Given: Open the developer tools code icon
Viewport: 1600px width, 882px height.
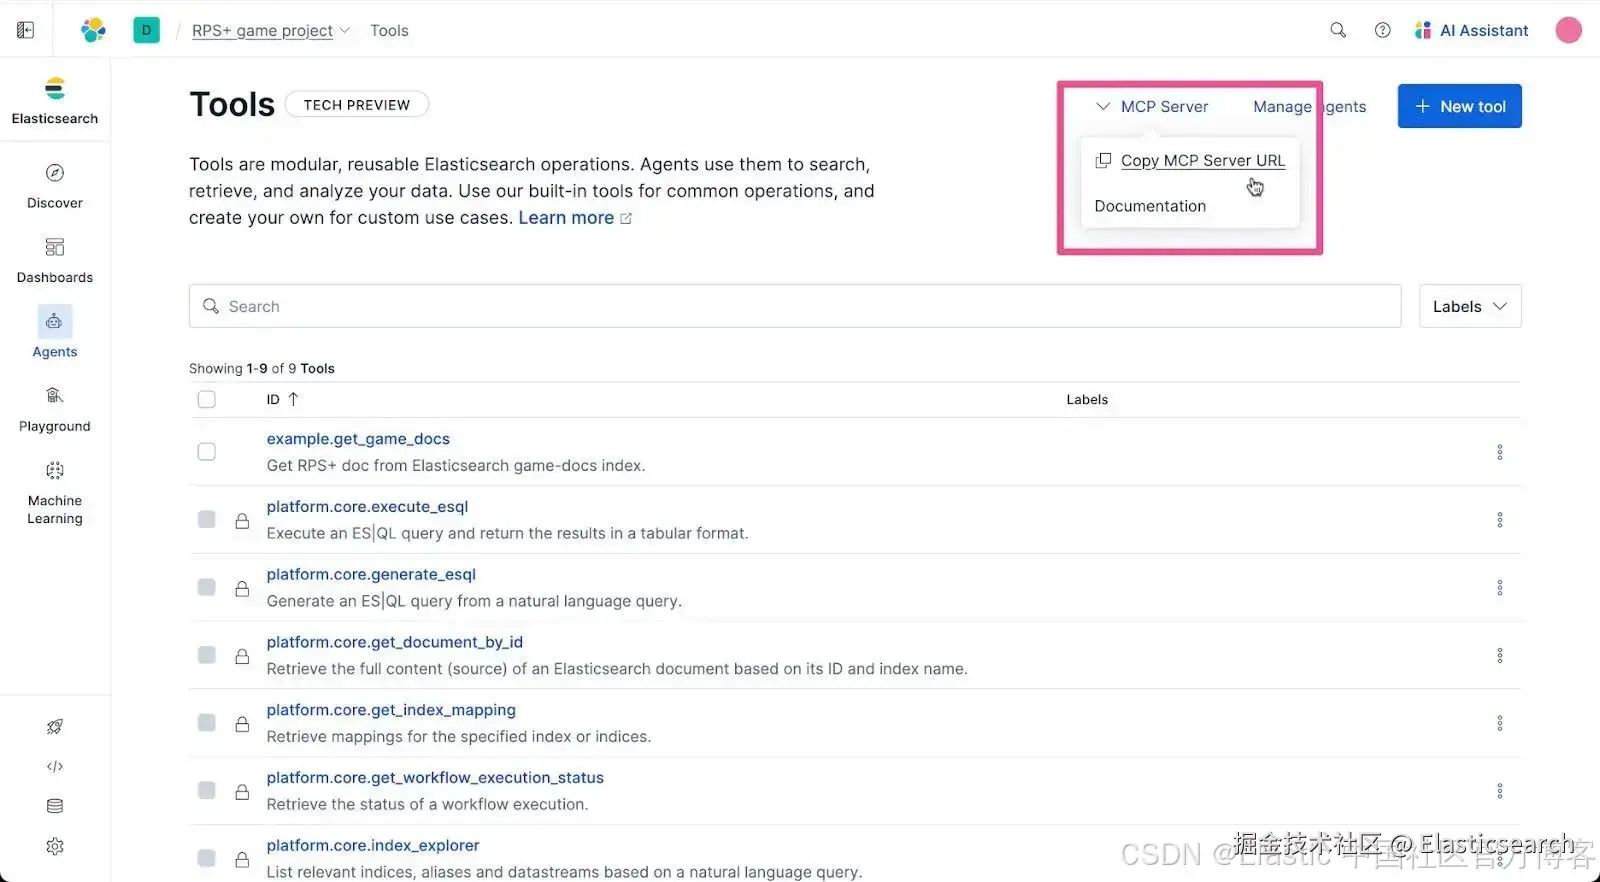Looking at the screenshot, I should (x=55, y=767).
